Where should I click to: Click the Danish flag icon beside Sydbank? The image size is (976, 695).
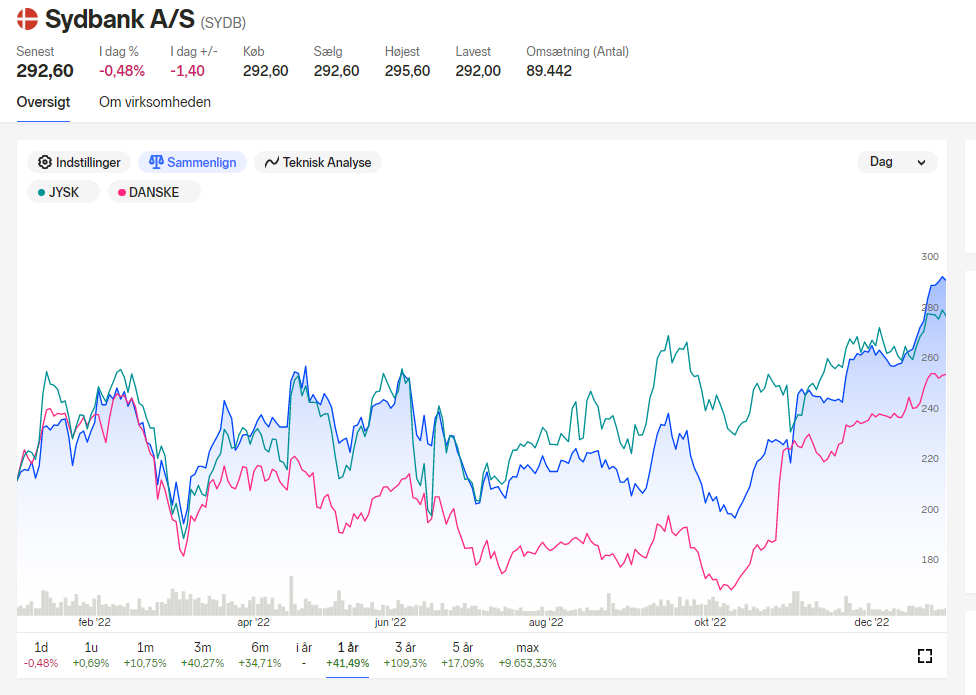coord(27,19)
